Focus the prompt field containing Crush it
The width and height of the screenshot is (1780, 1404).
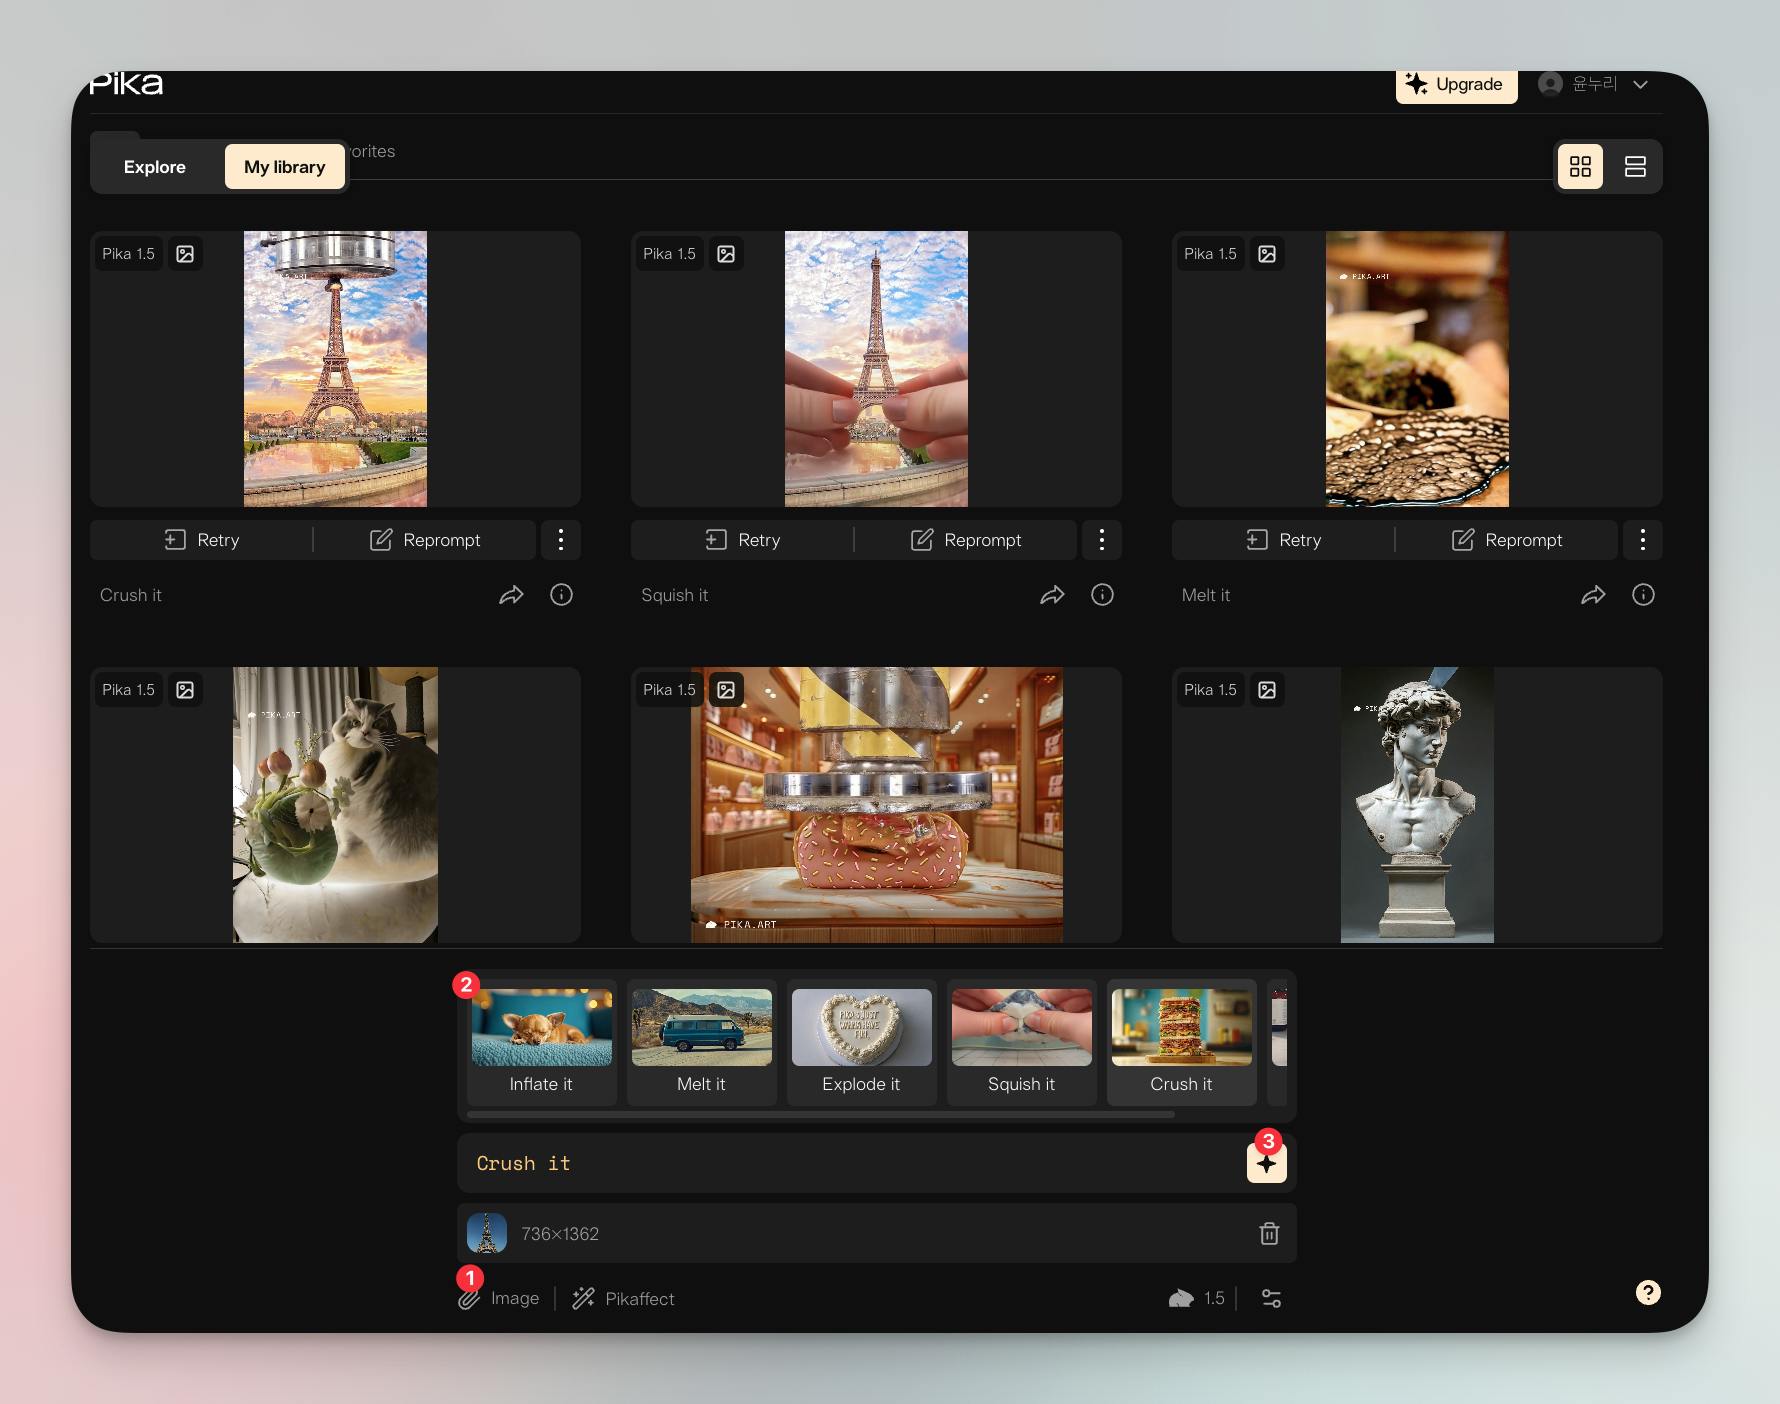(x=850, y=1163)
